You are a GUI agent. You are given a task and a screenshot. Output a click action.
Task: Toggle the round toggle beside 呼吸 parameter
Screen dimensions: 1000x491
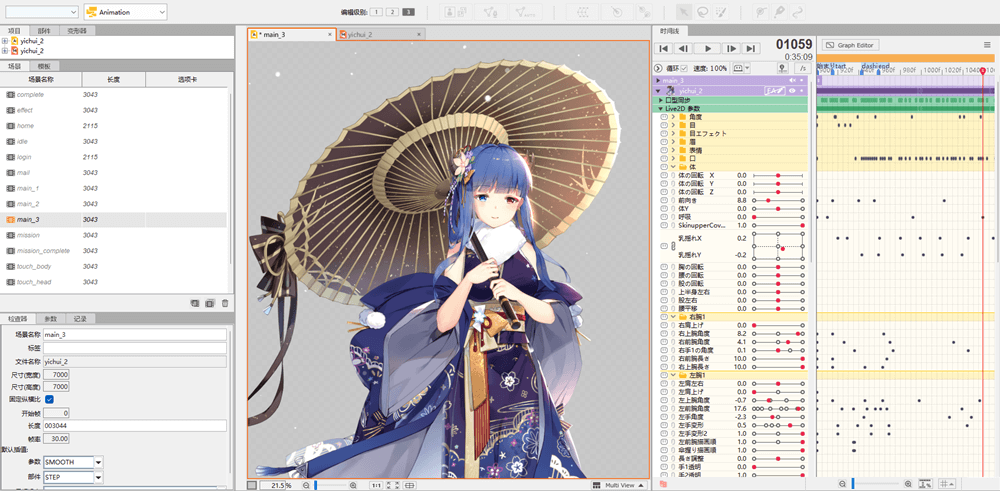tap(664, 217)
